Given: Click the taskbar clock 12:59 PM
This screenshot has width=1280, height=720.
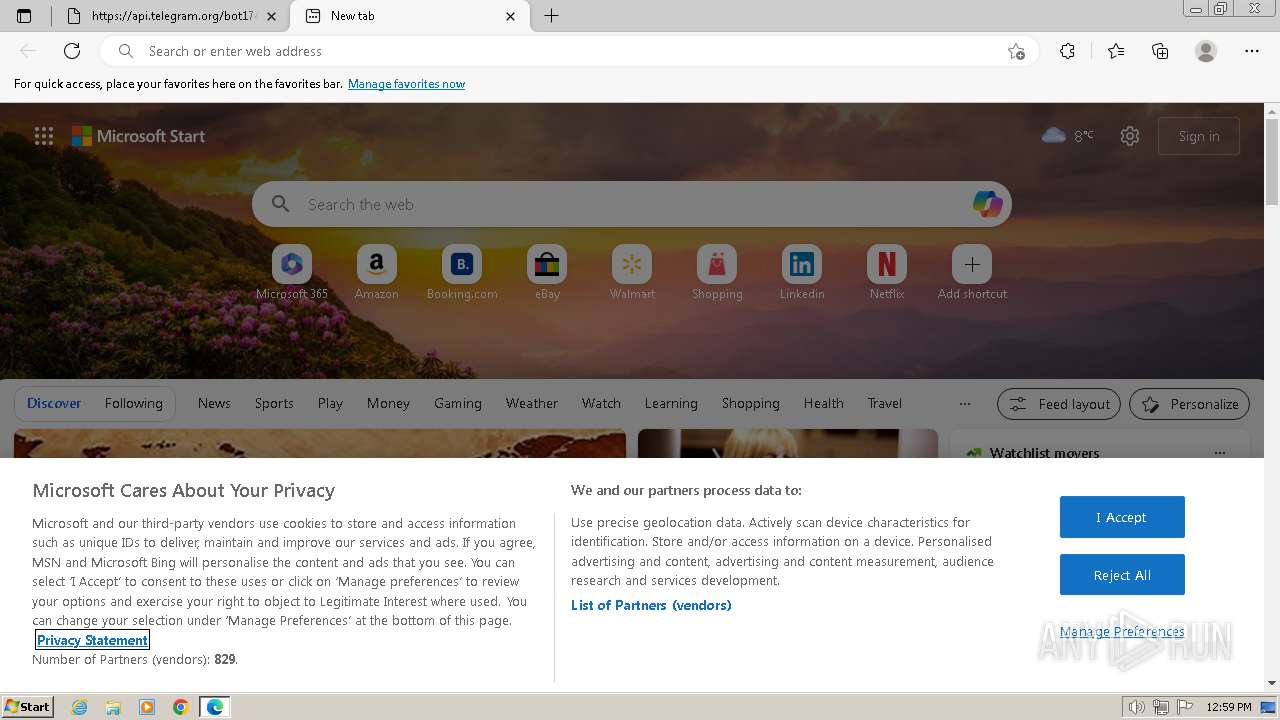Looking at the screenshot, I should tap(1229, 707).
